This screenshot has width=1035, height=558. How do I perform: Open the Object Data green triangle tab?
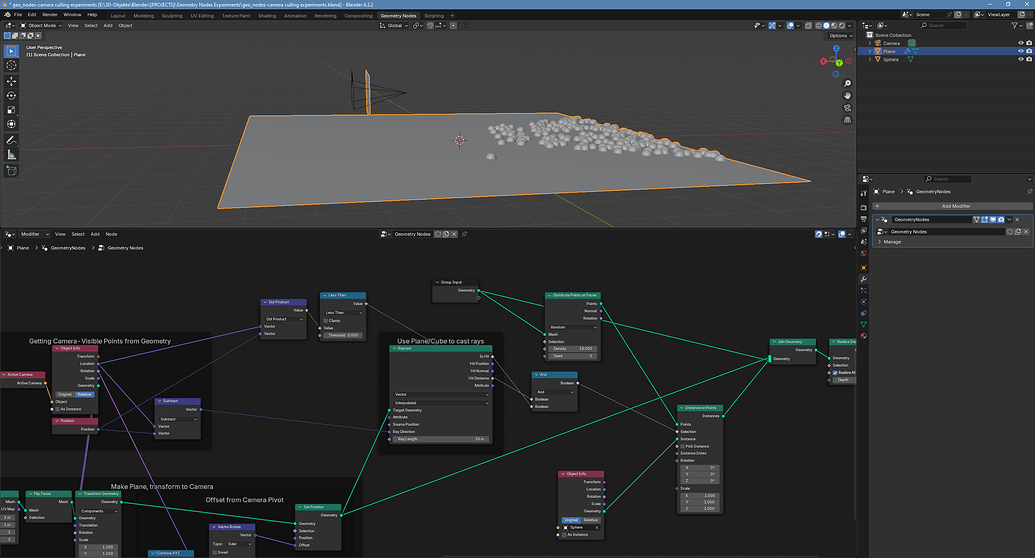pos(863,324)
